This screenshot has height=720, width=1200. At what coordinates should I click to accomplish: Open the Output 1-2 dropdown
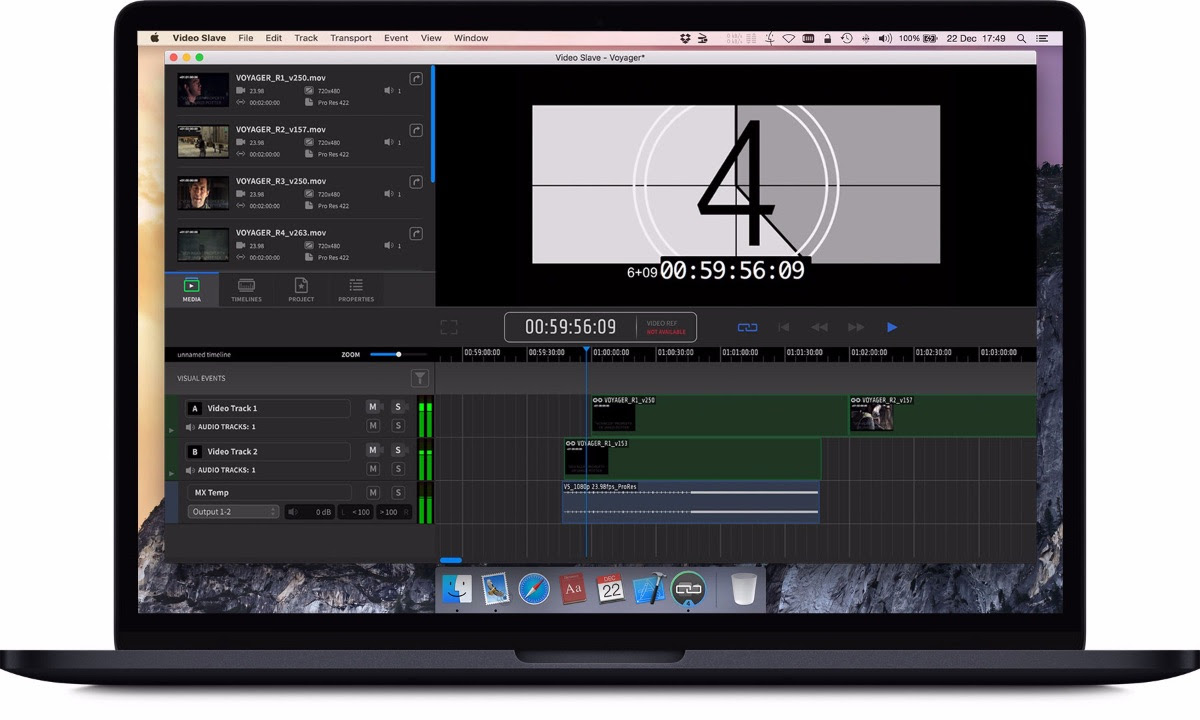click(x=234, y=512)
